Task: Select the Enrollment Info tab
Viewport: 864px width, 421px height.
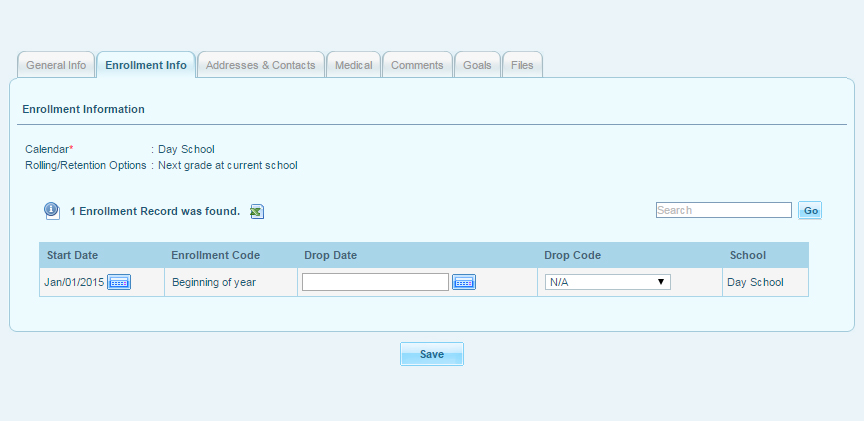Action: (146, 65)
